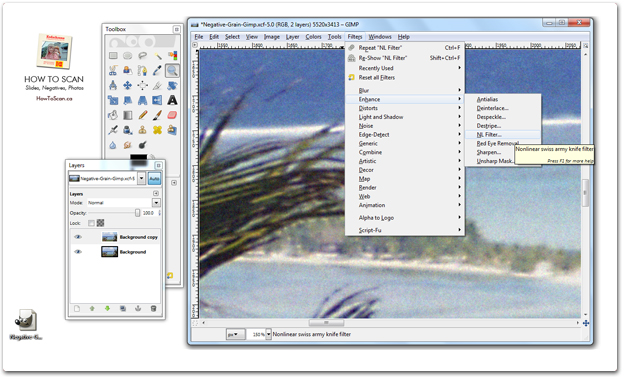This screenshot has height=377, width=630.
Task: Select the Alignment tool
Action: coord(142,85)
